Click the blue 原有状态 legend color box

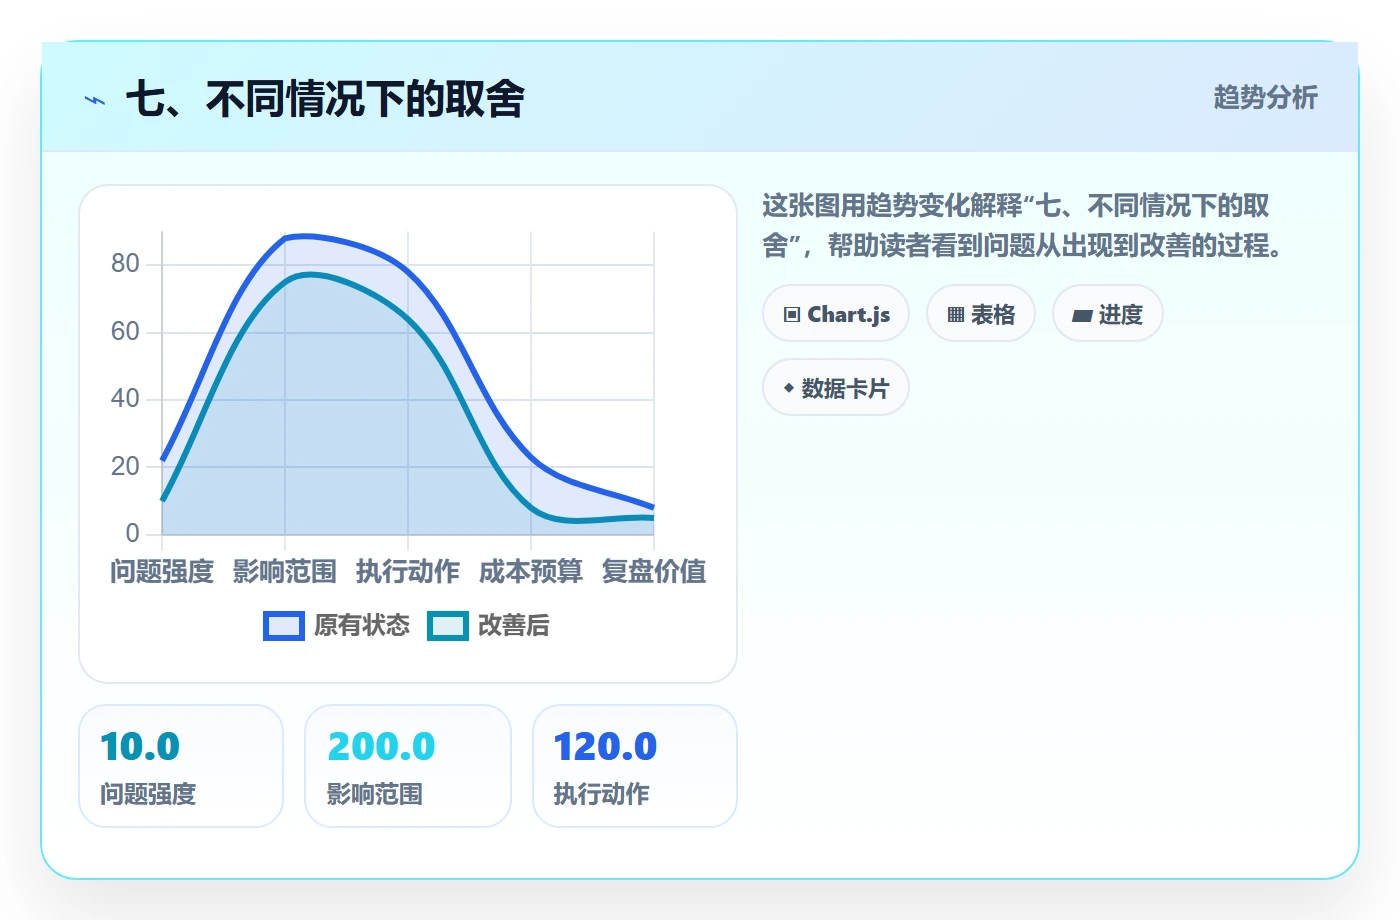[x=284, y=626]
